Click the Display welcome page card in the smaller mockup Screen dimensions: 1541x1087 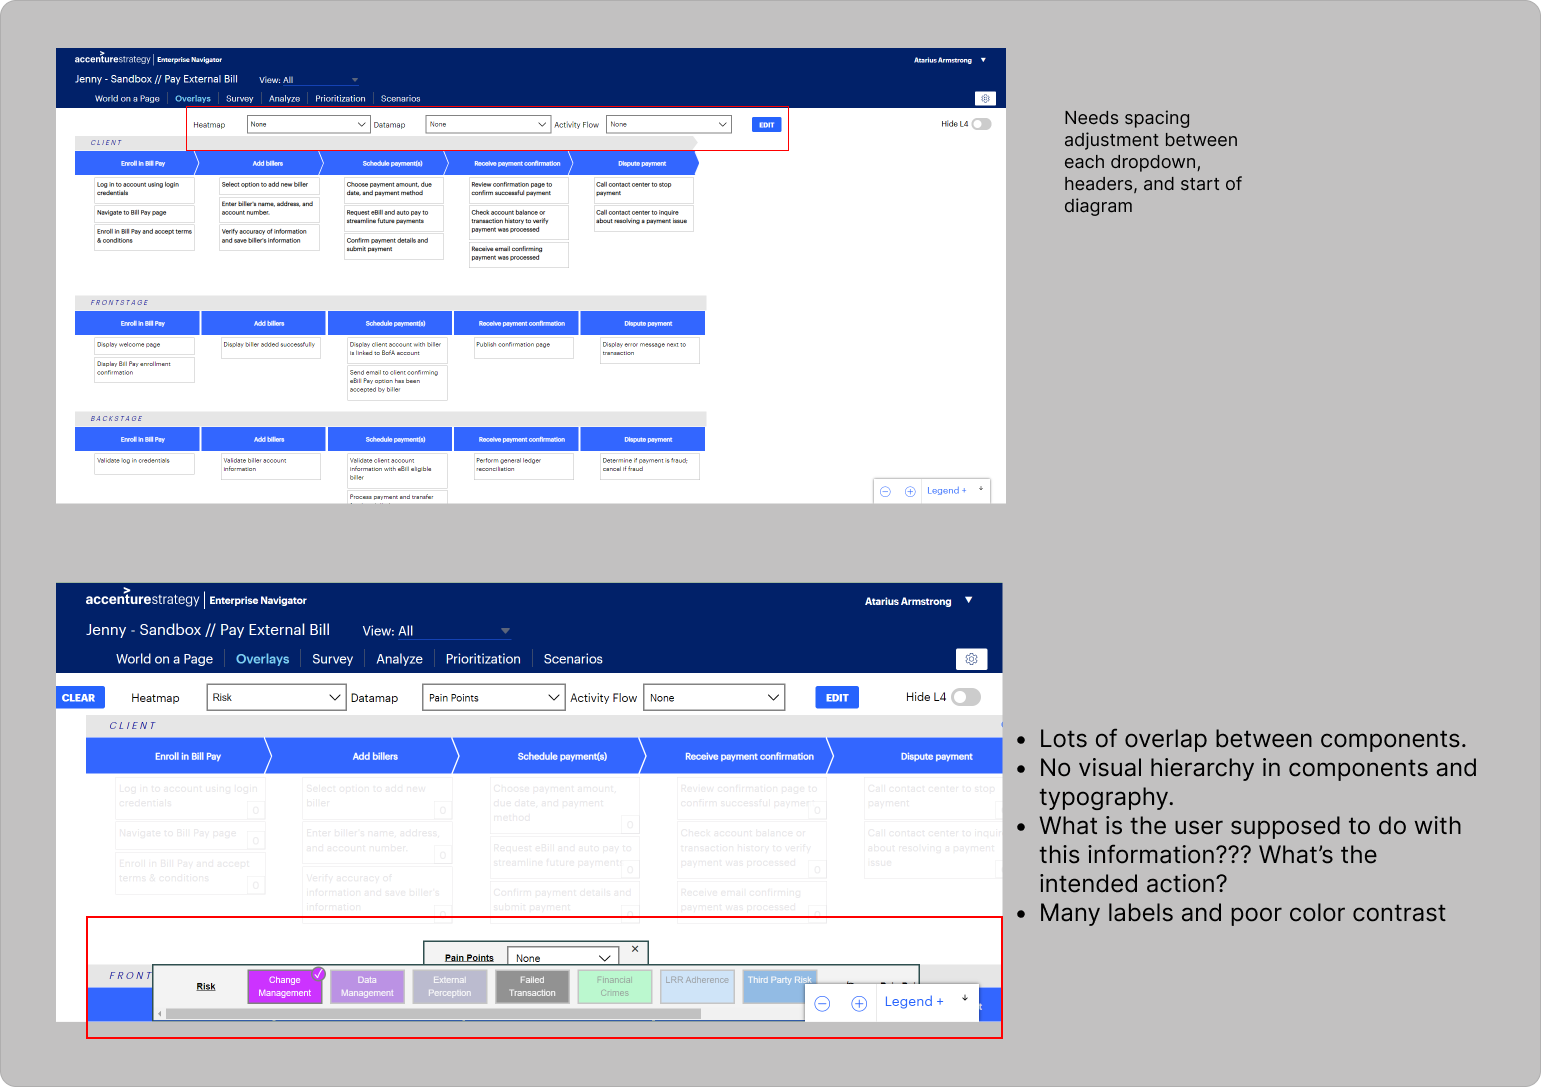click(145, 345)
